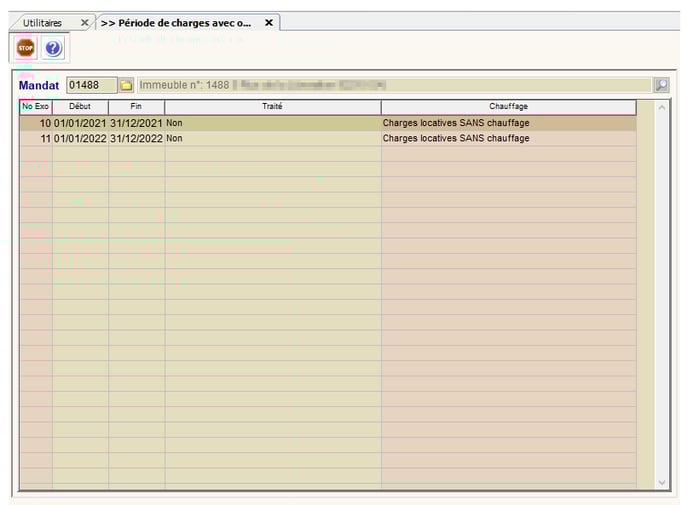Close the Utilitaires tab
688x505 pixels.
tap(84, 22)
